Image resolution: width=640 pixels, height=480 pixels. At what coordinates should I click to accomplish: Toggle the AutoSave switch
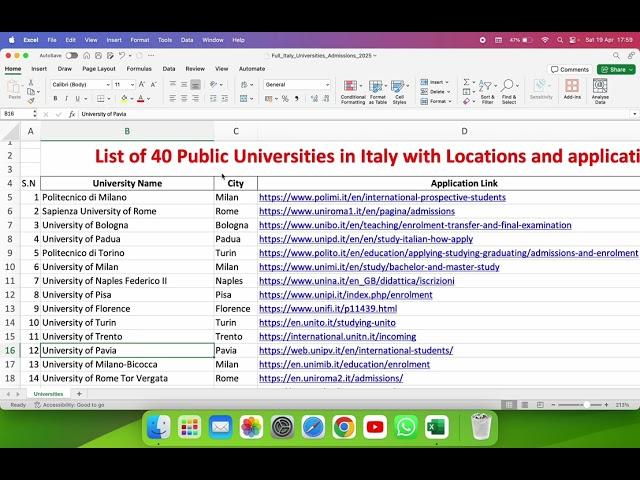[x=72, y=56]
